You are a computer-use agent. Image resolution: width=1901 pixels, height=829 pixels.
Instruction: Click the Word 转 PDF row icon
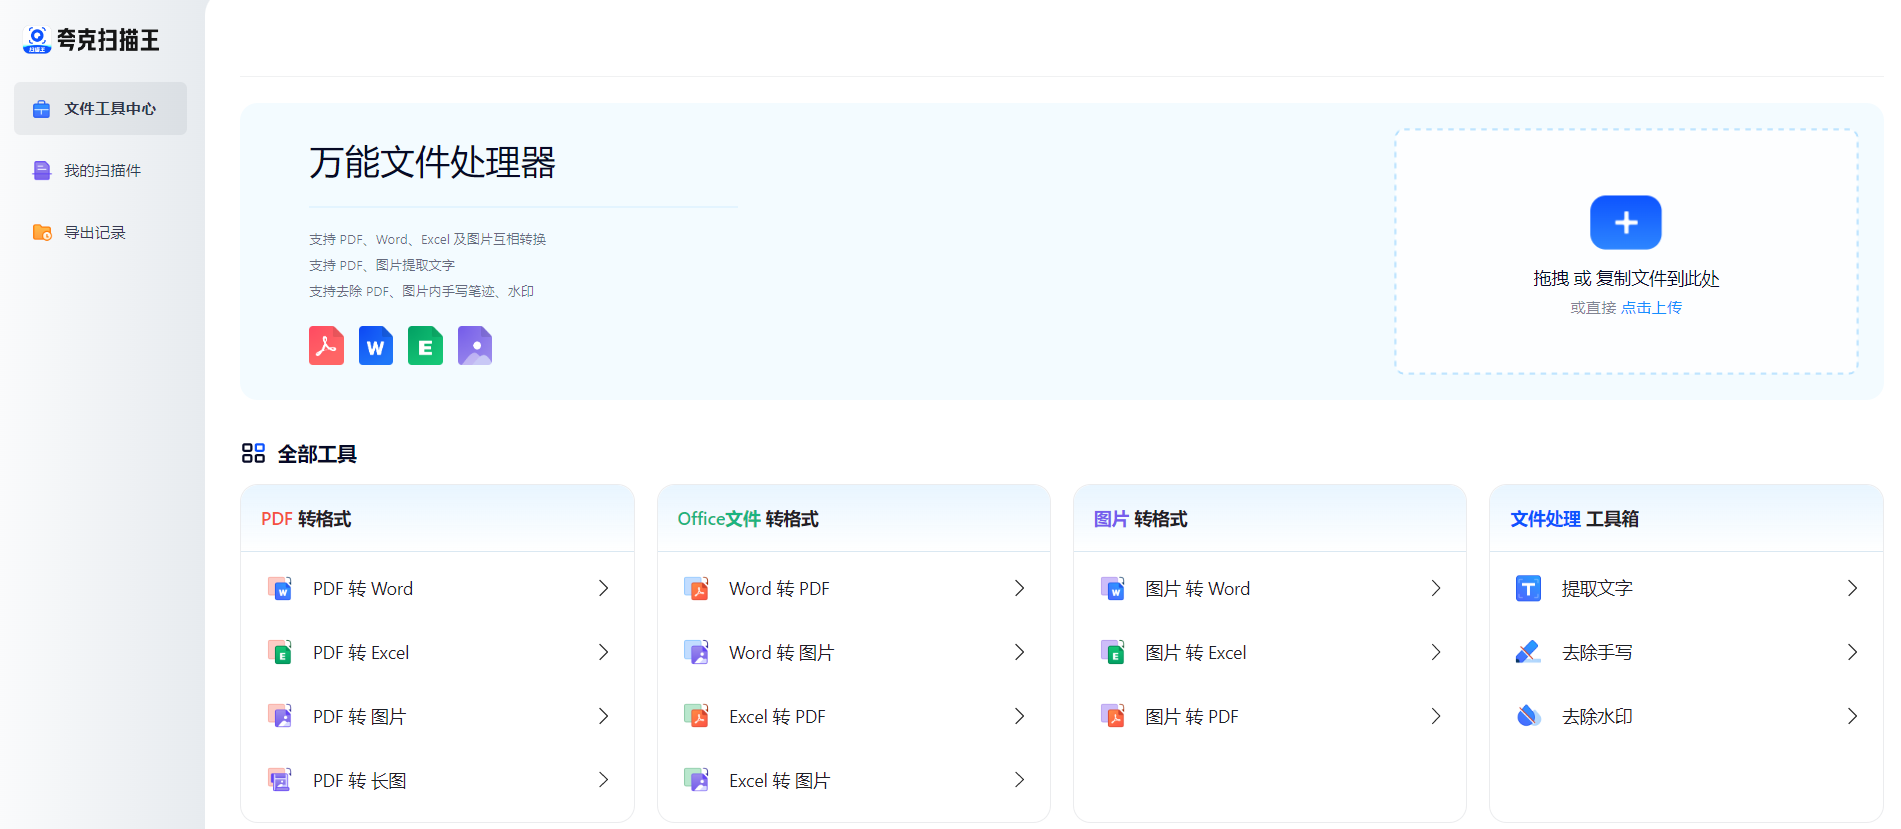[696, 588]
